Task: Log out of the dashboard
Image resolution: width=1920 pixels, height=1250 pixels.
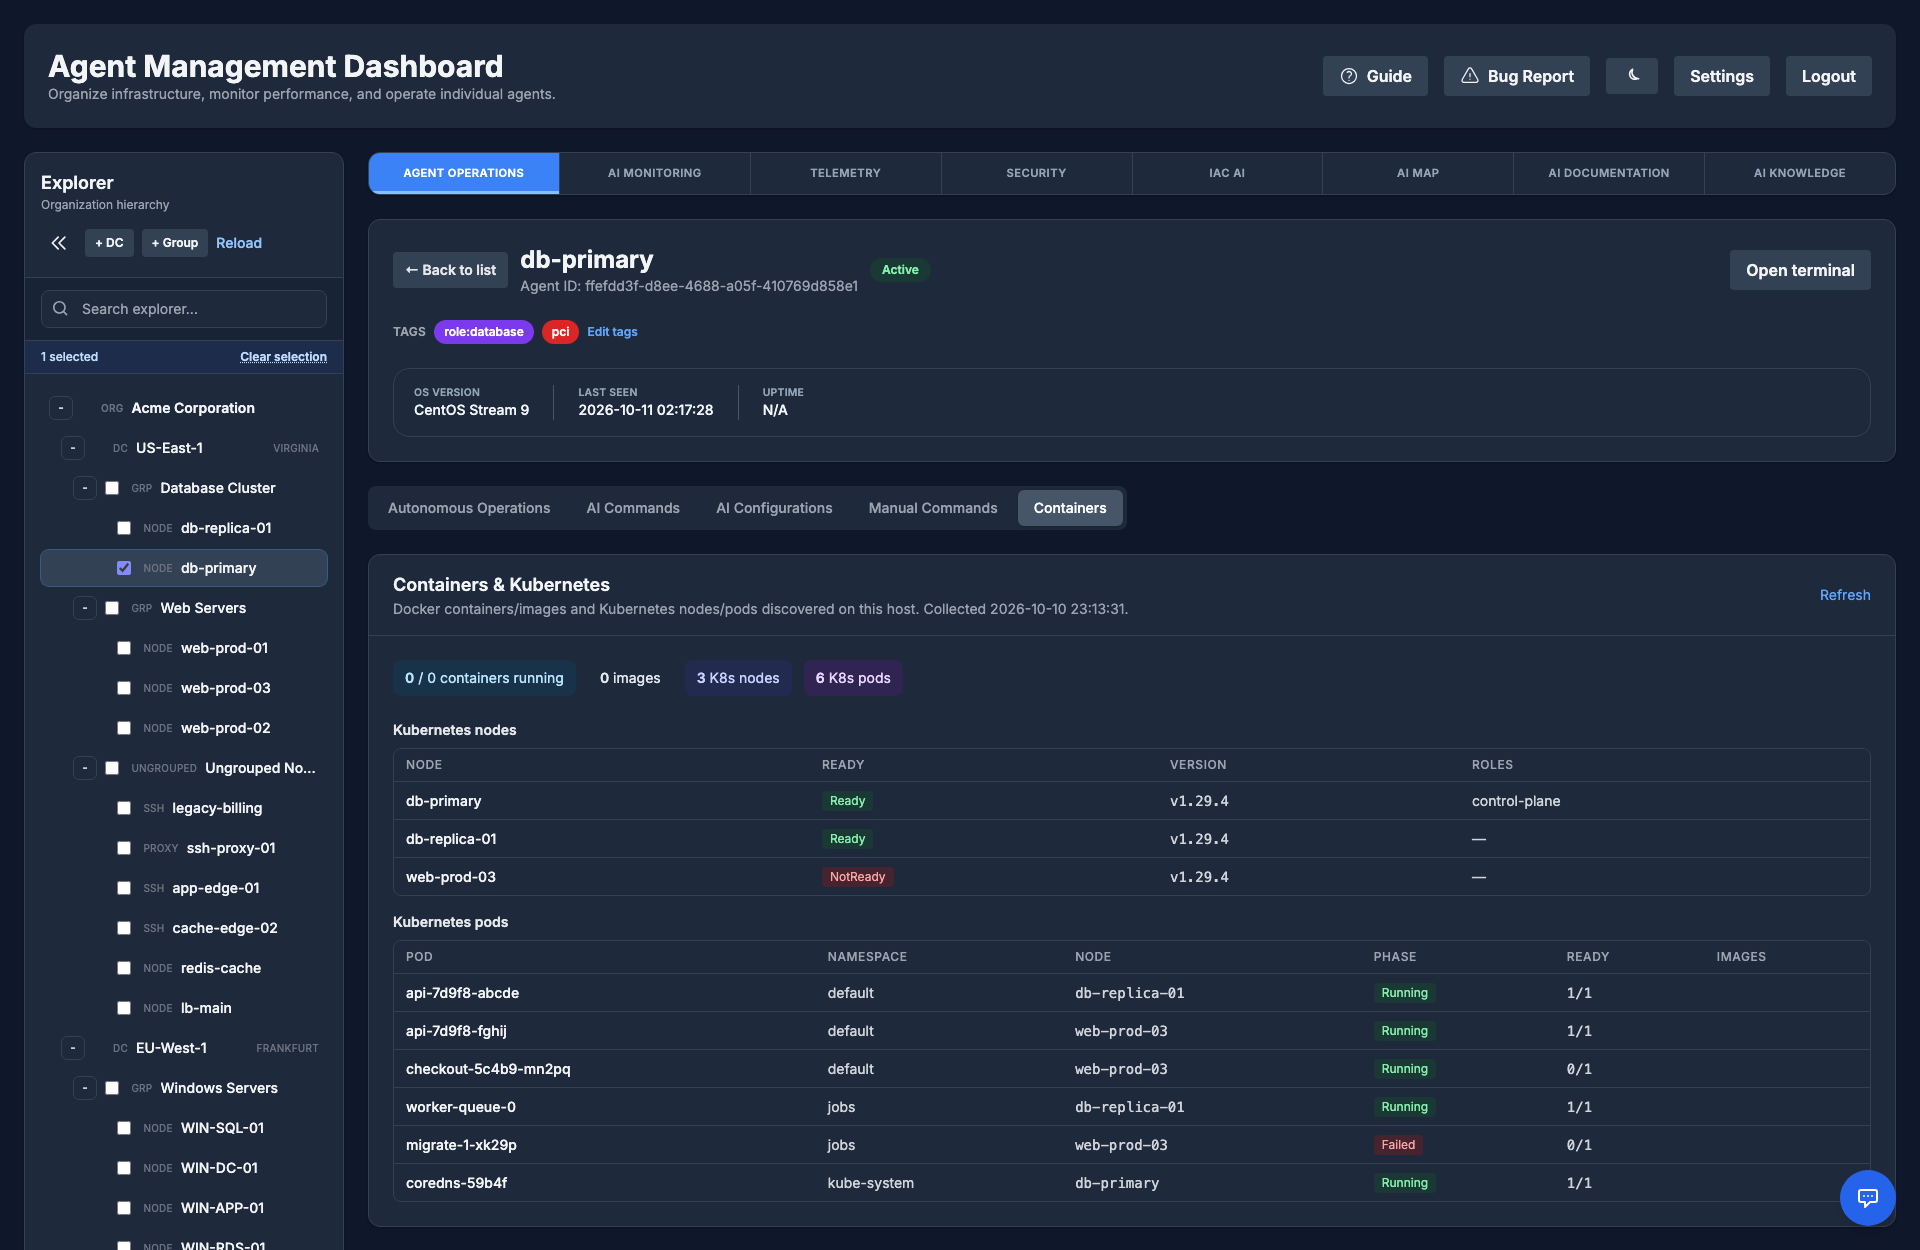Action: [x=1828, y=76]
